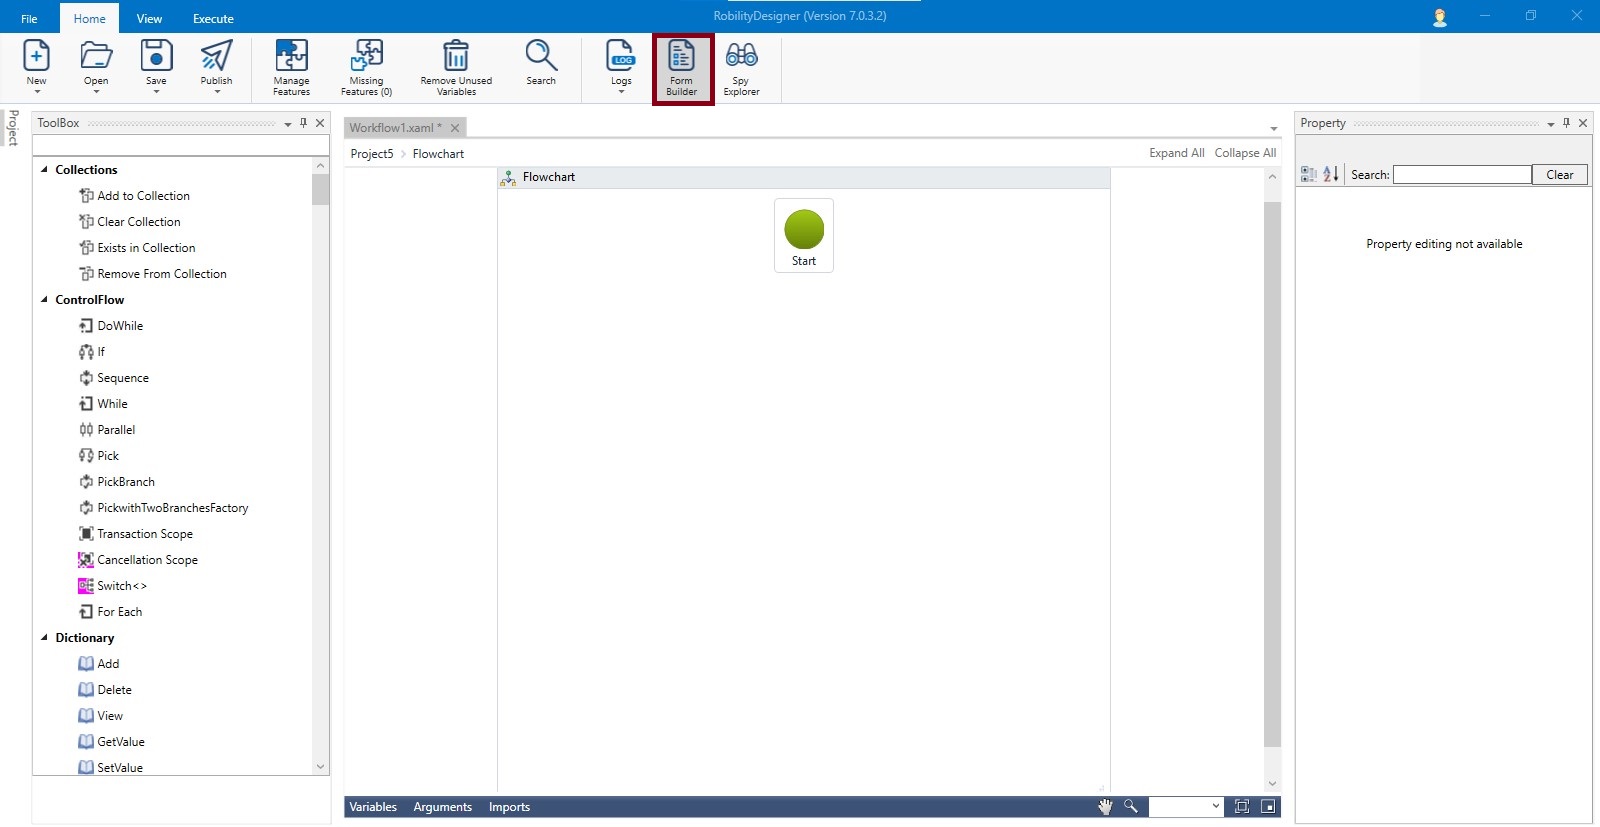Open Missing Features in the ribbon
This screenshot has height=827, width=1600.
click(366, 67)
